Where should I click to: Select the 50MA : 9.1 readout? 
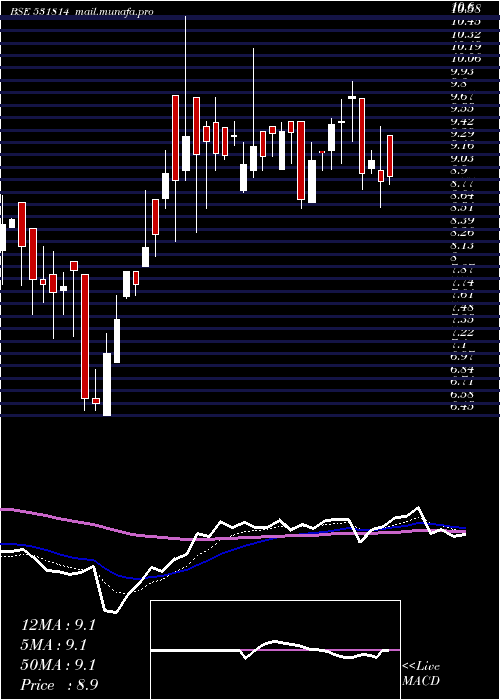tap(58, 665)
